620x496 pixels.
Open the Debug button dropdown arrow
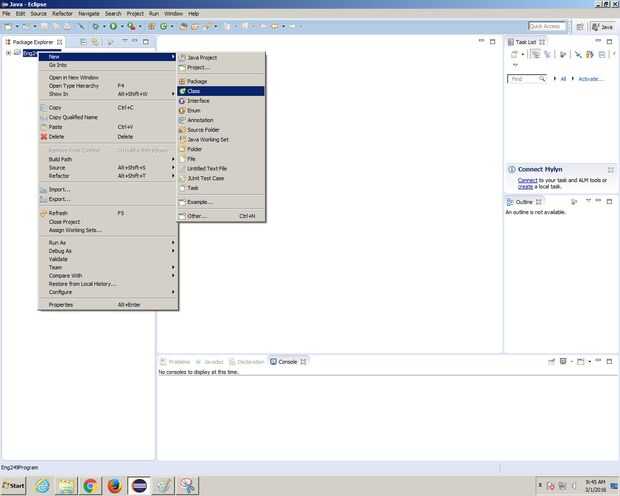pos(104,27)
